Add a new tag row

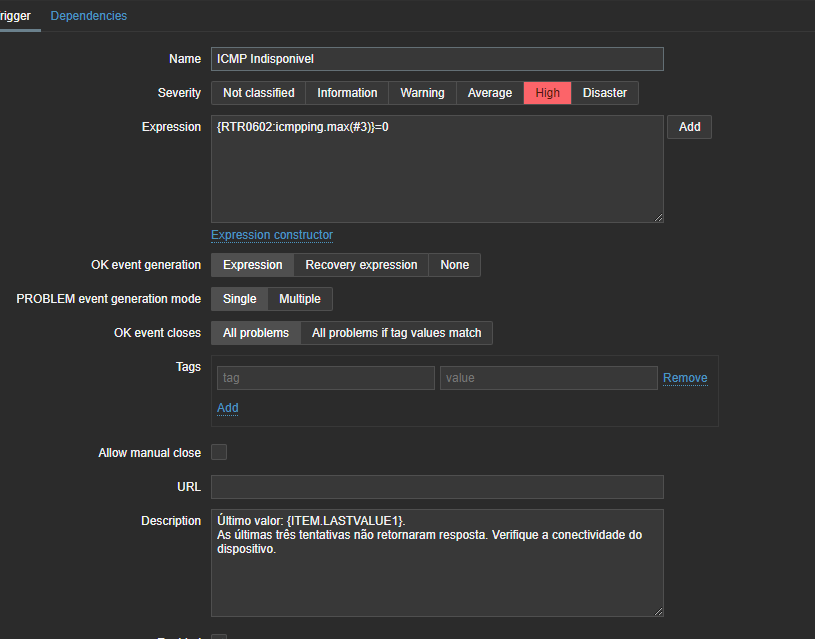tap(228, 408)
